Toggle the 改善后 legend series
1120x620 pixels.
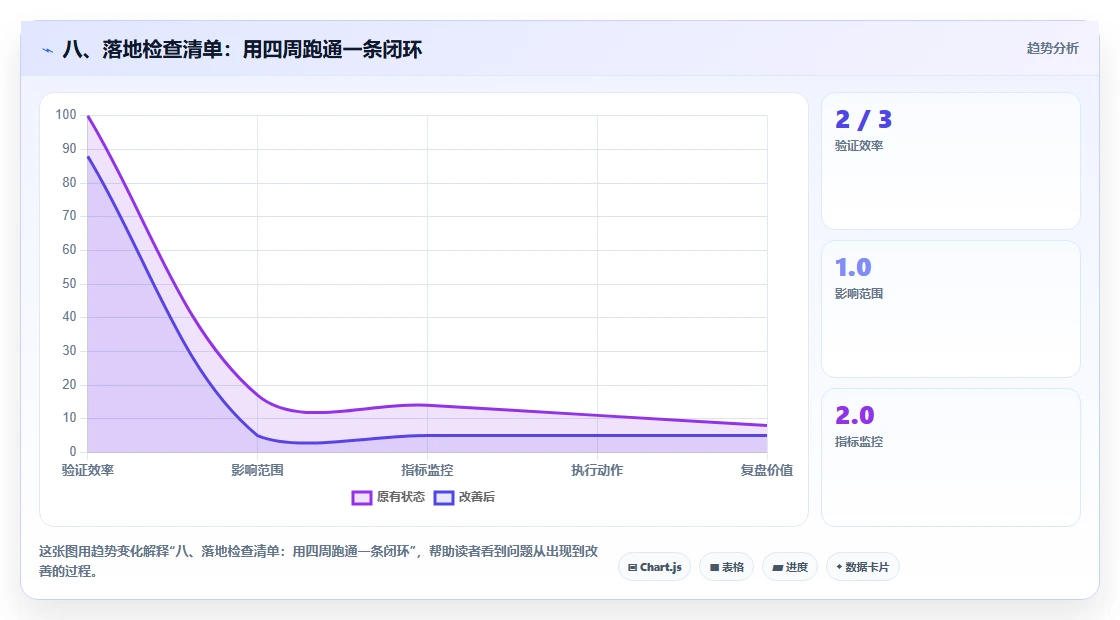(x=464, y=497)
